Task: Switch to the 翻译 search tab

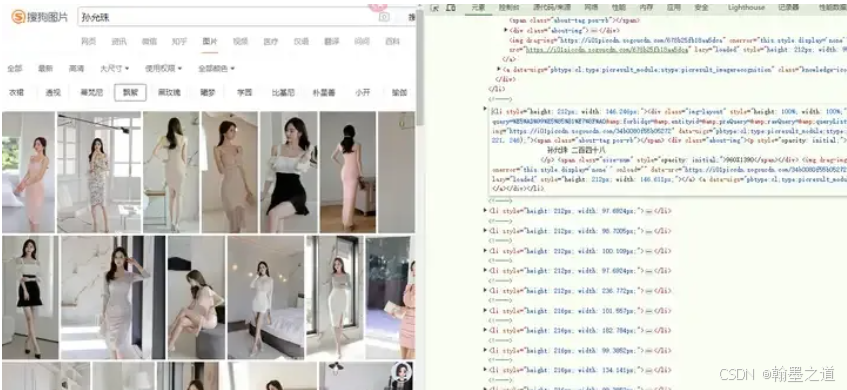Action: point(332,42)
